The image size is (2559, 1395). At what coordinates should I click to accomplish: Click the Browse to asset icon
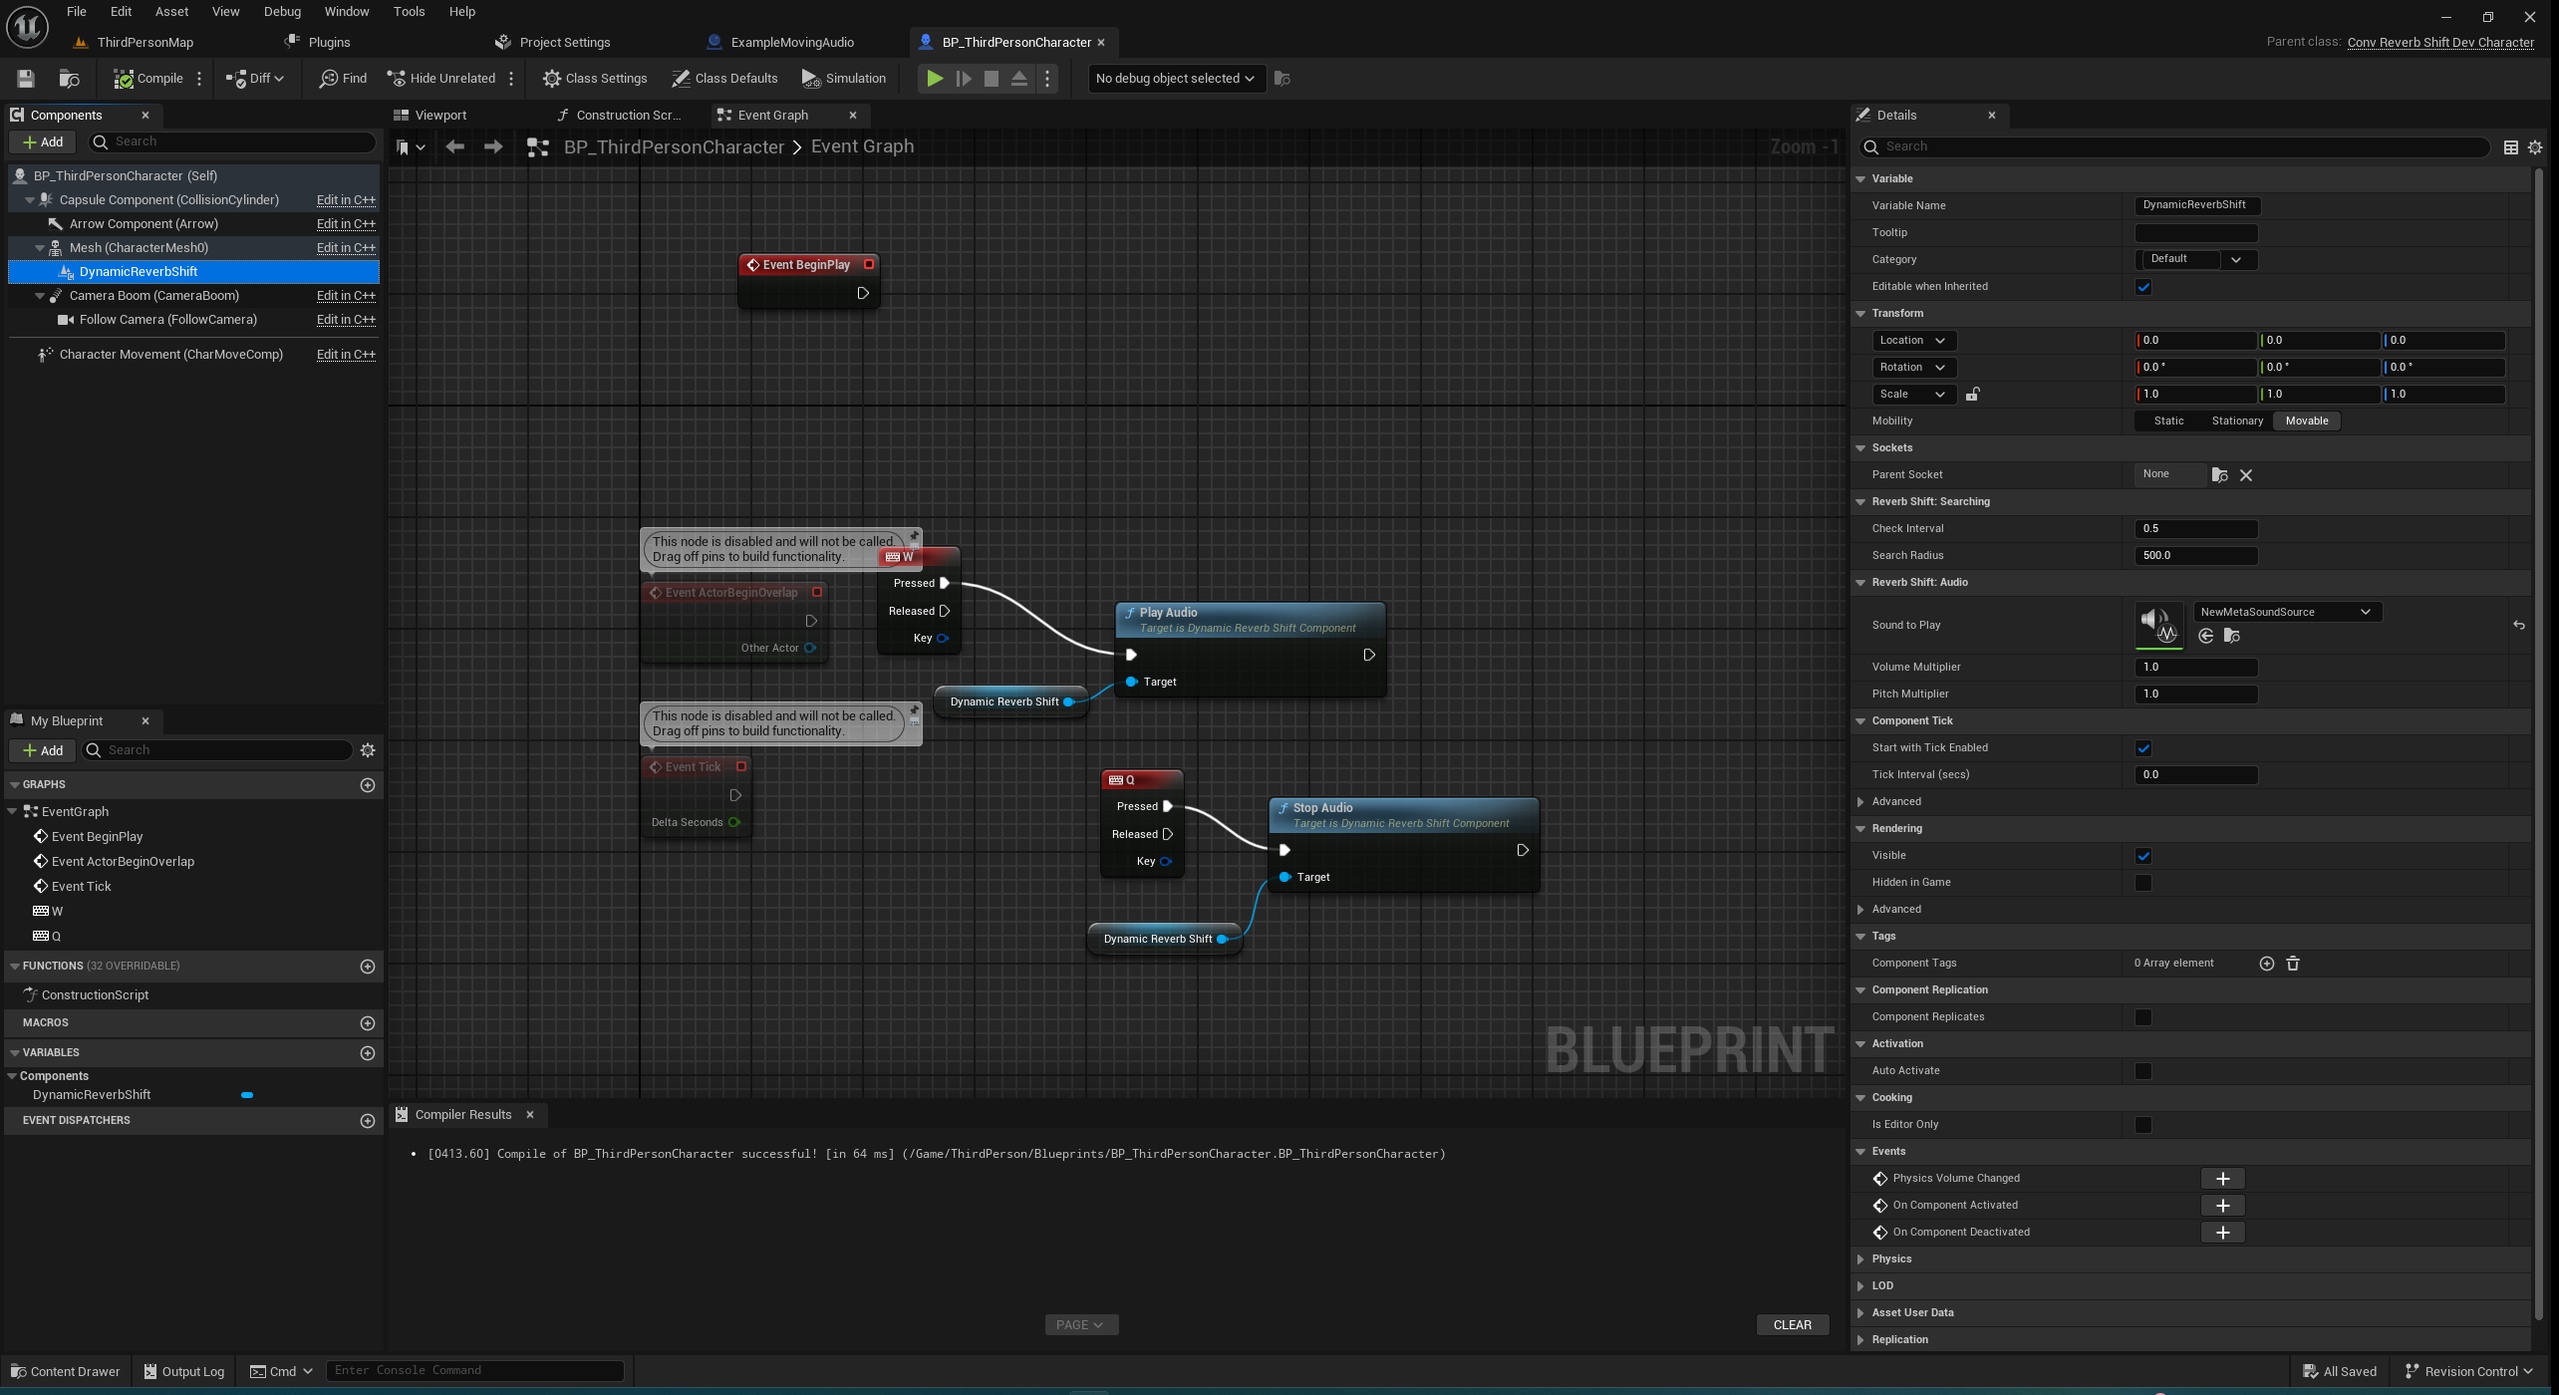pyautogui.click(x=69, y=78)
